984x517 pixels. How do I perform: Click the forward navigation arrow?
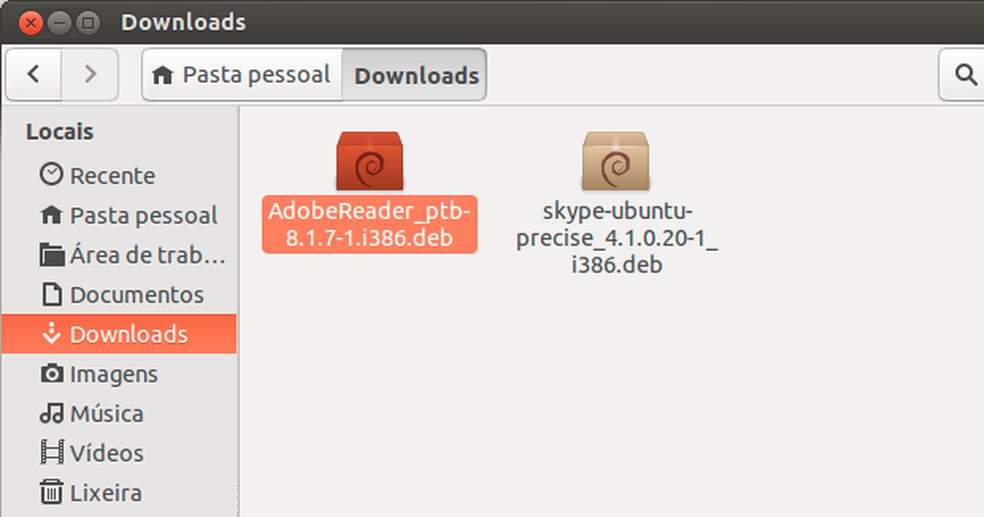click(90, 74)
